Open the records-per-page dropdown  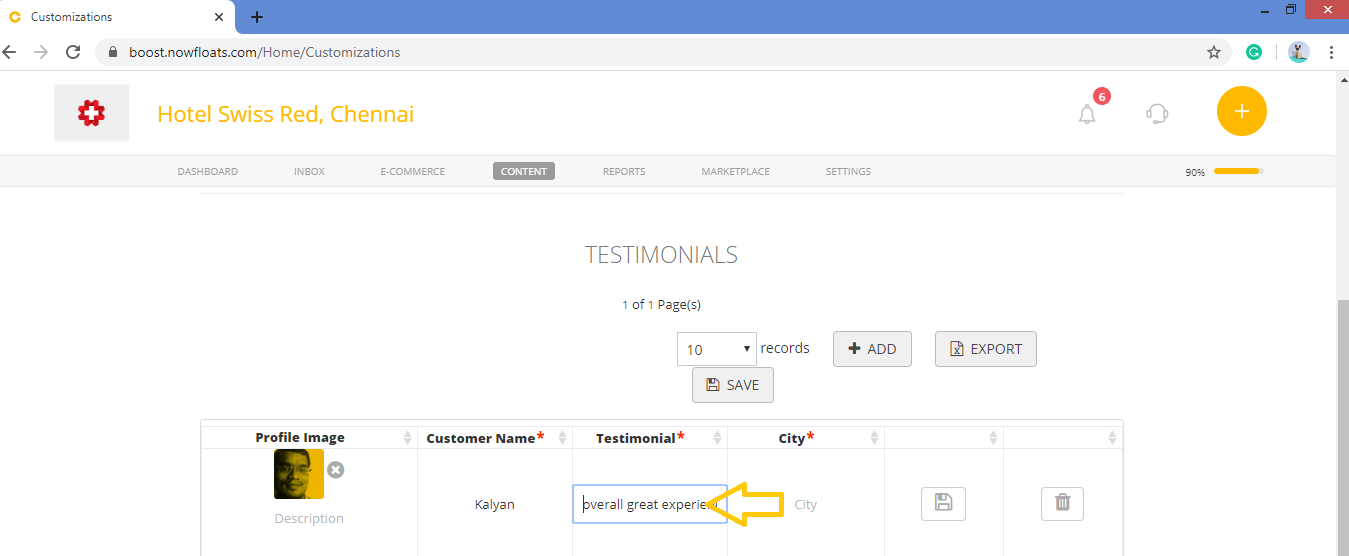[x=717, y=349]
